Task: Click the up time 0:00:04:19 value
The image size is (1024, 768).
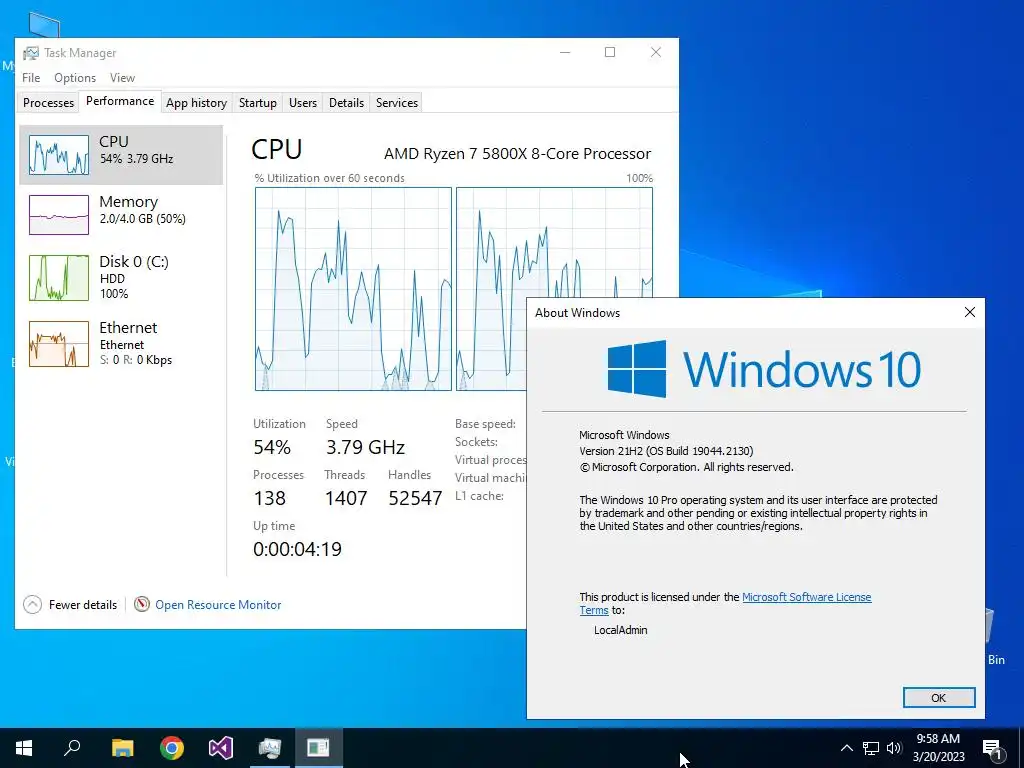Action: 297,549
